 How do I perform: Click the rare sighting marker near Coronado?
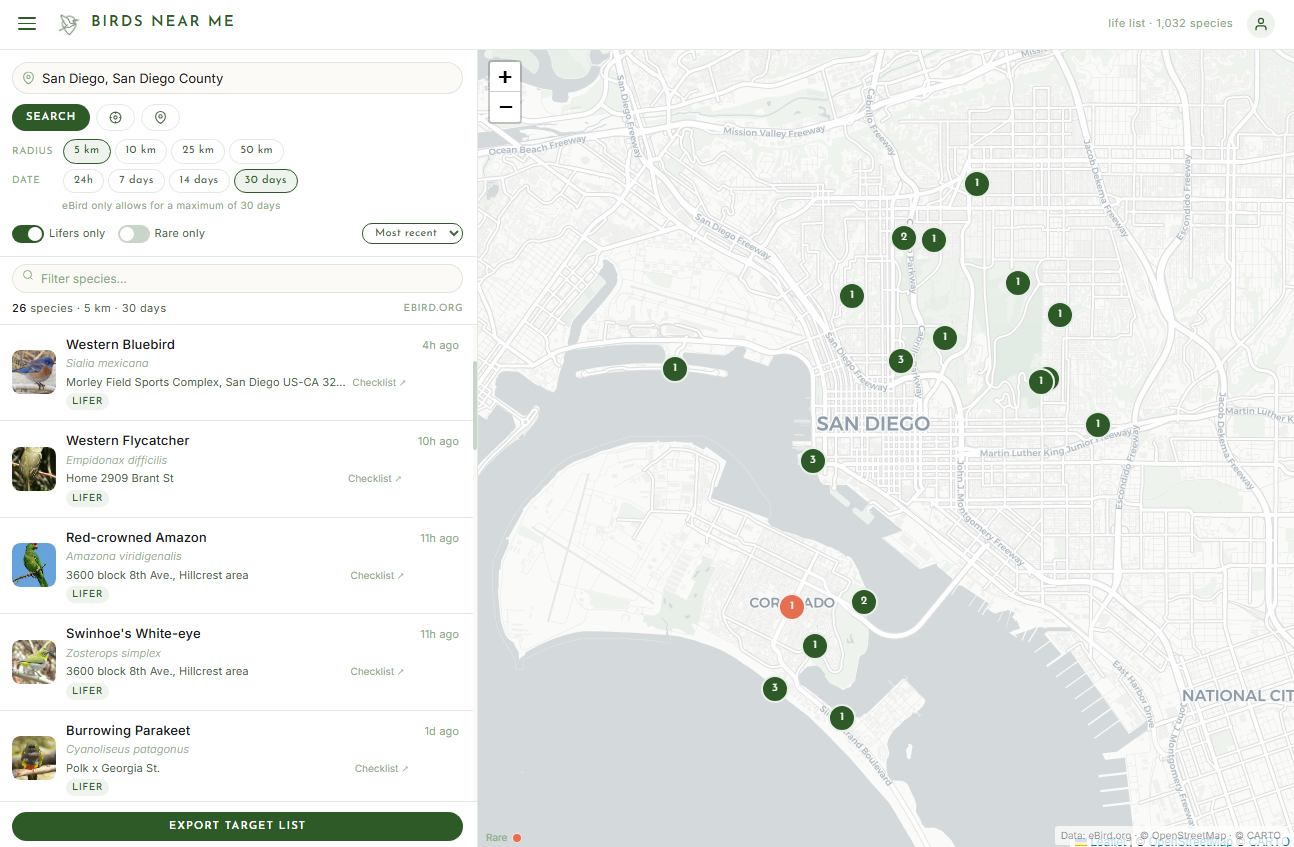pyautogui.click(x=792, y=606)
